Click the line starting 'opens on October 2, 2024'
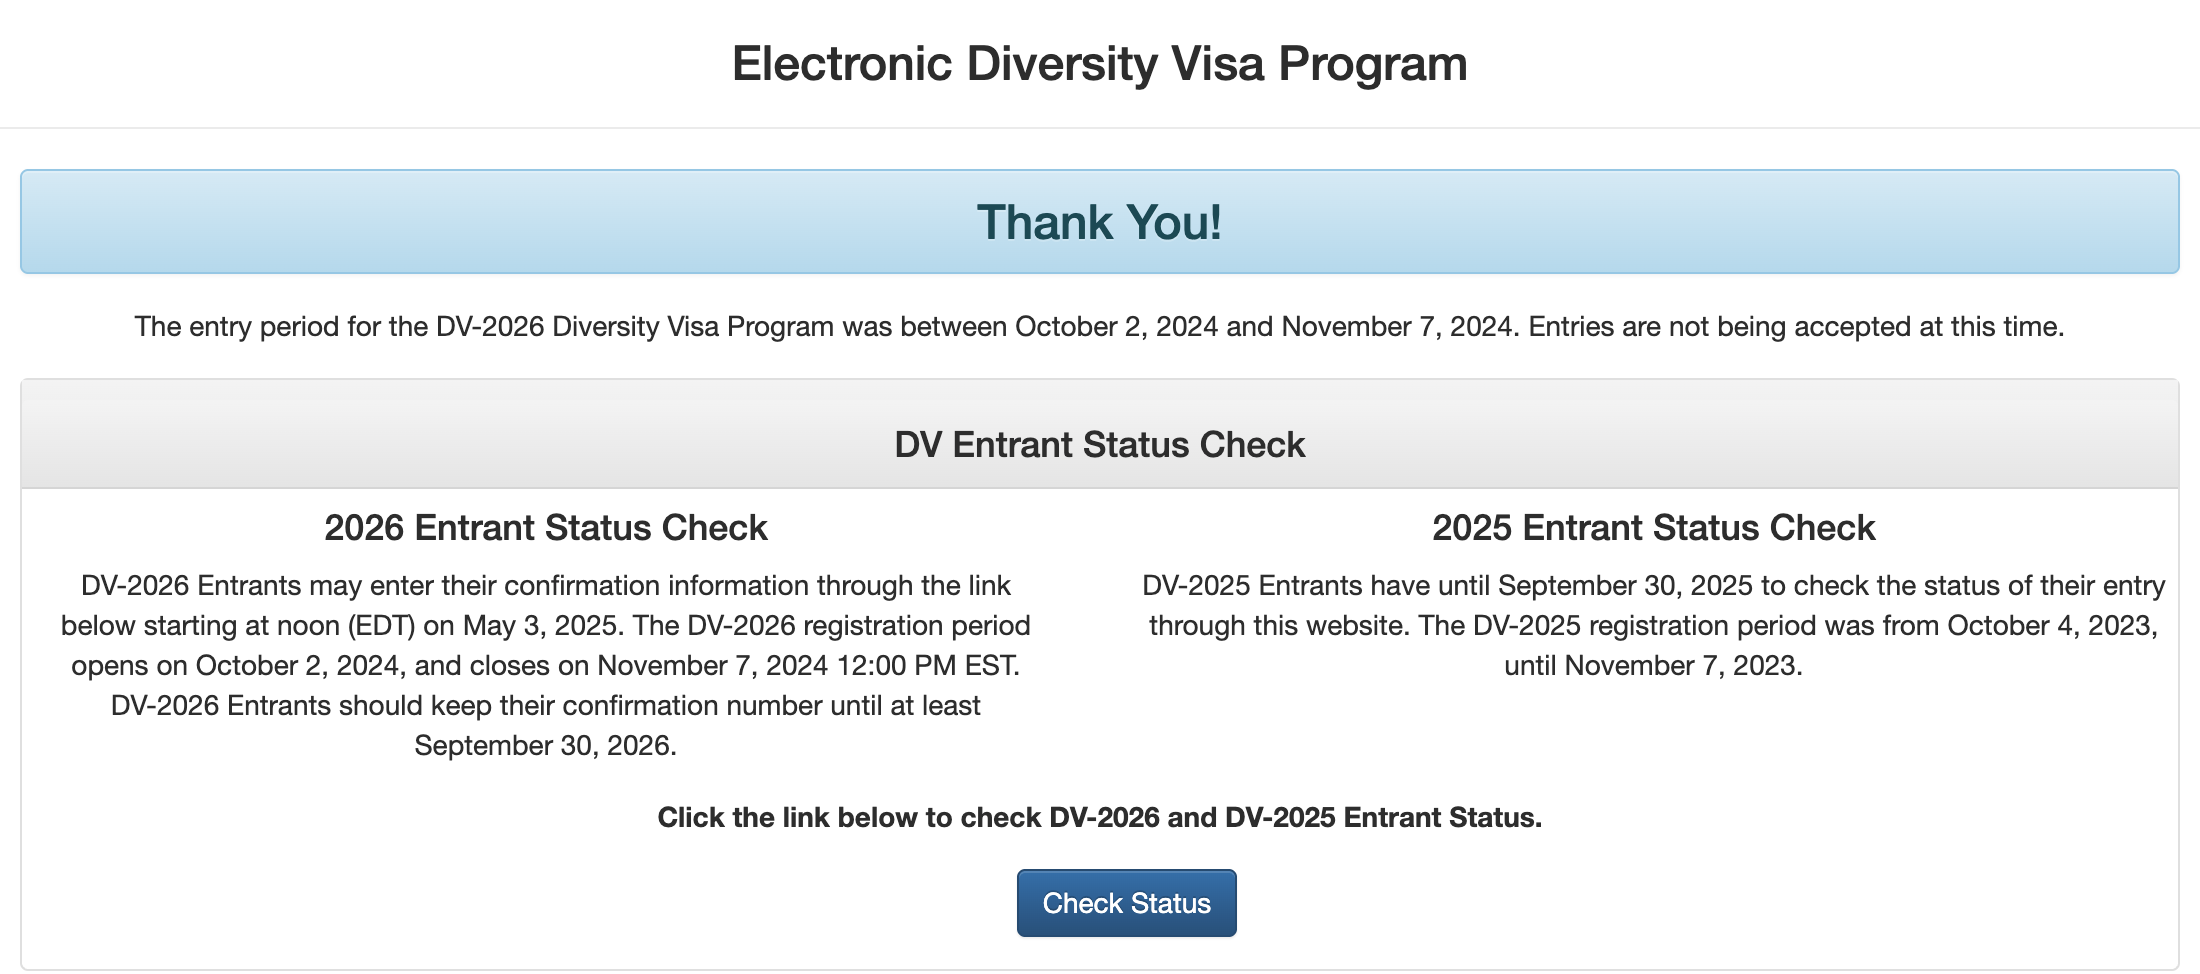 point(545,666)
